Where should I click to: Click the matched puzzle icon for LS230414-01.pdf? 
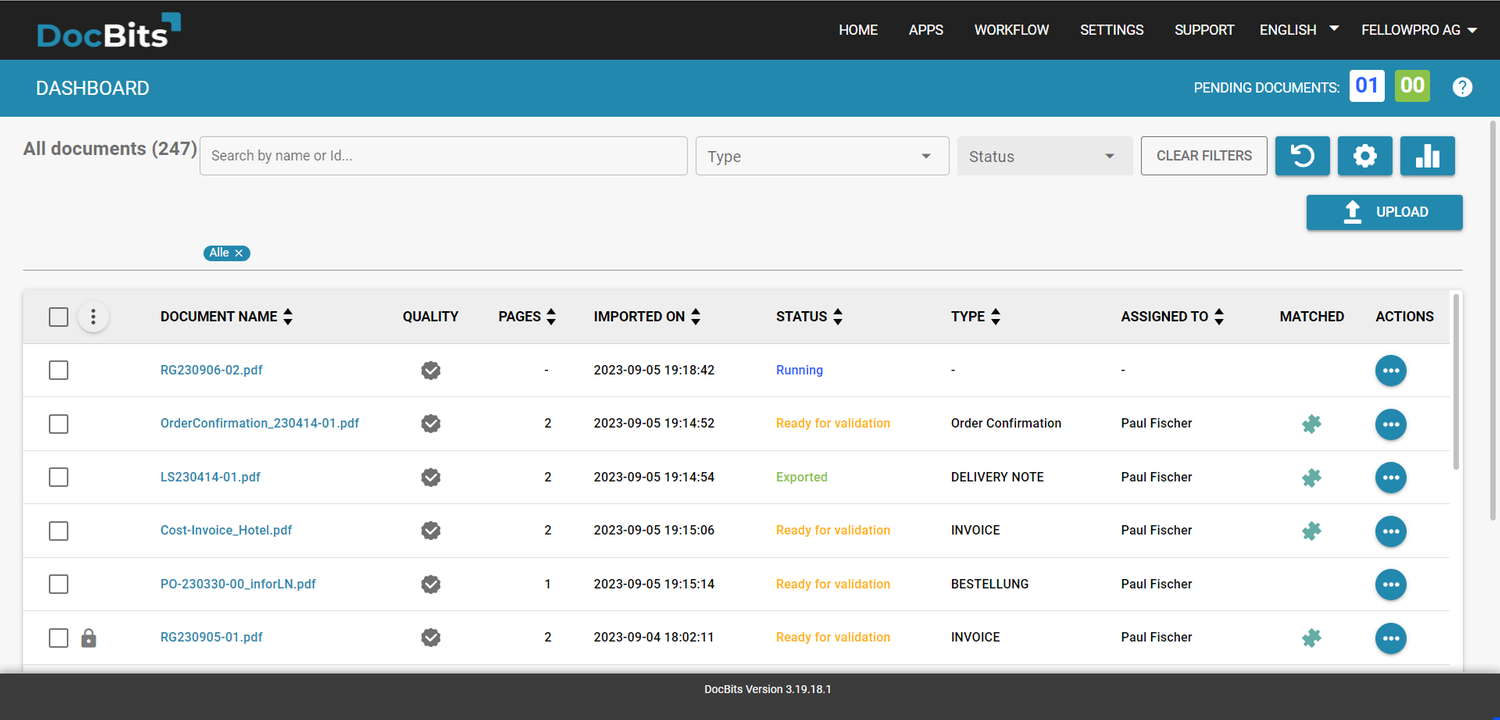coord(1311,477)
